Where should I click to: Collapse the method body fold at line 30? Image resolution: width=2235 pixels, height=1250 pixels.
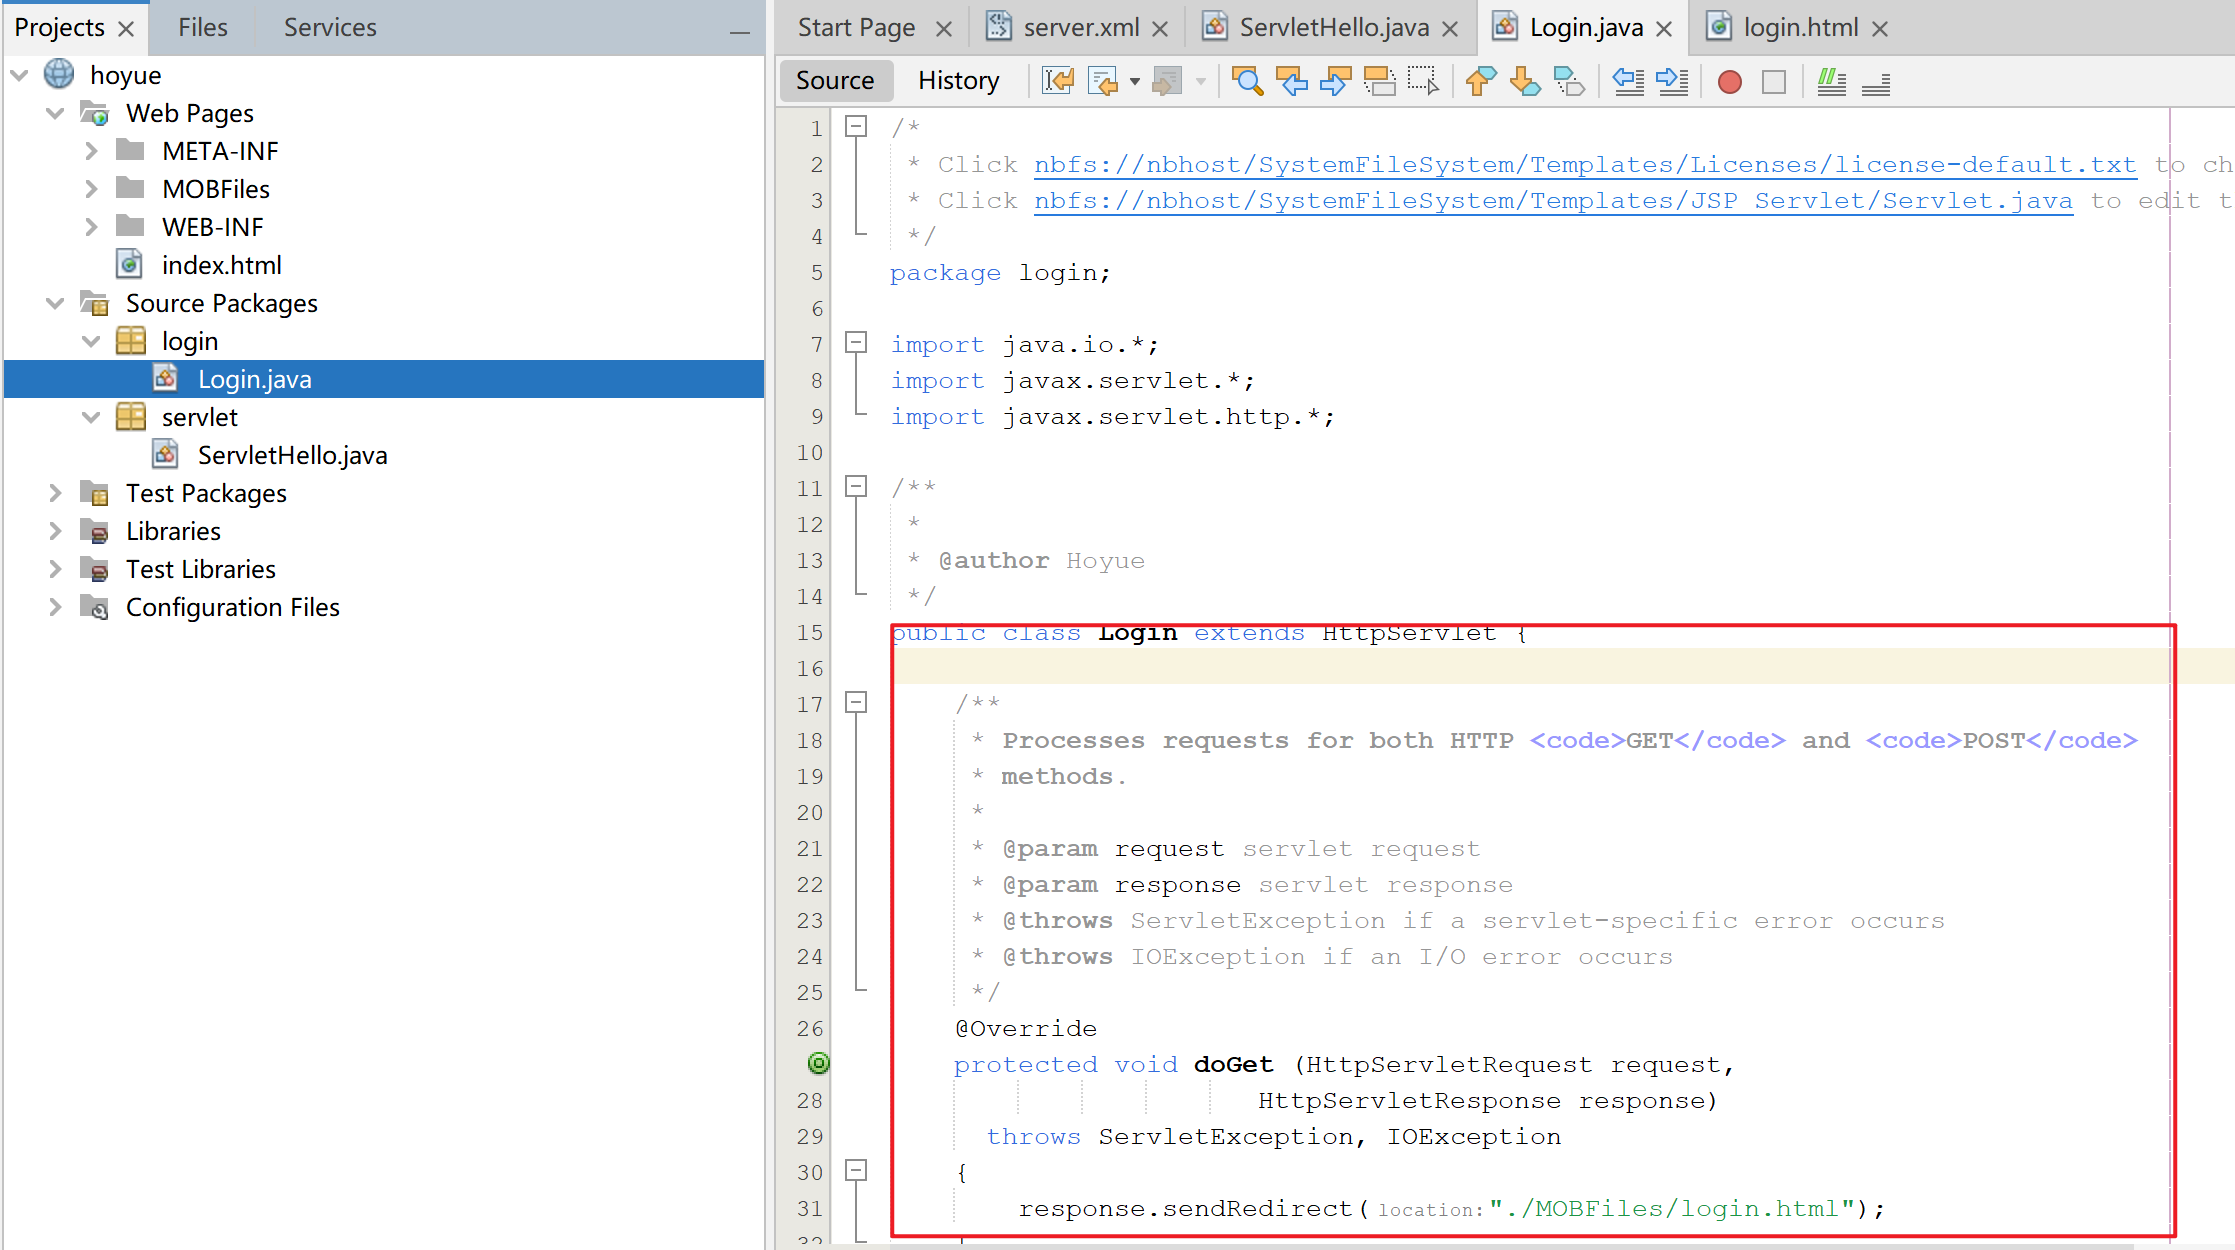coord(856,1170)
